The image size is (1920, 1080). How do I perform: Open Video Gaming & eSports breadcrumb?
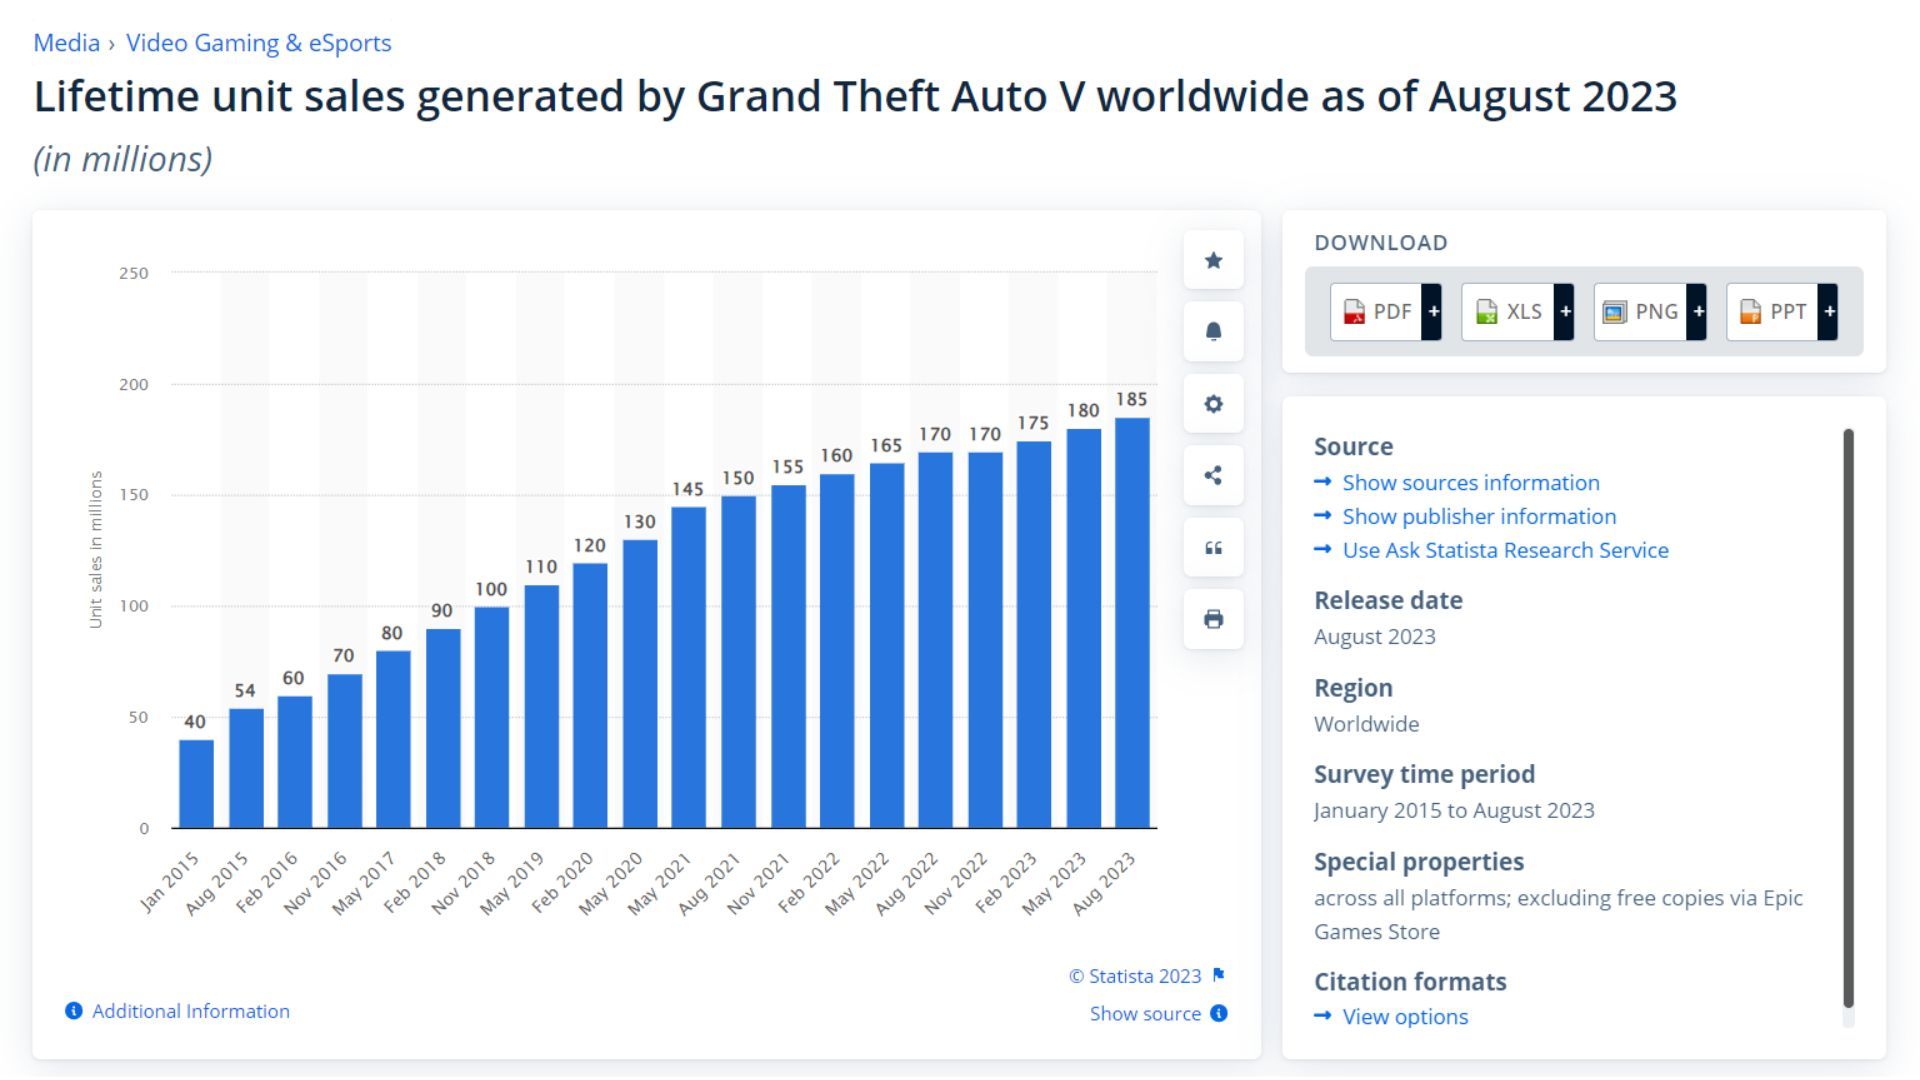pos(259,43)
